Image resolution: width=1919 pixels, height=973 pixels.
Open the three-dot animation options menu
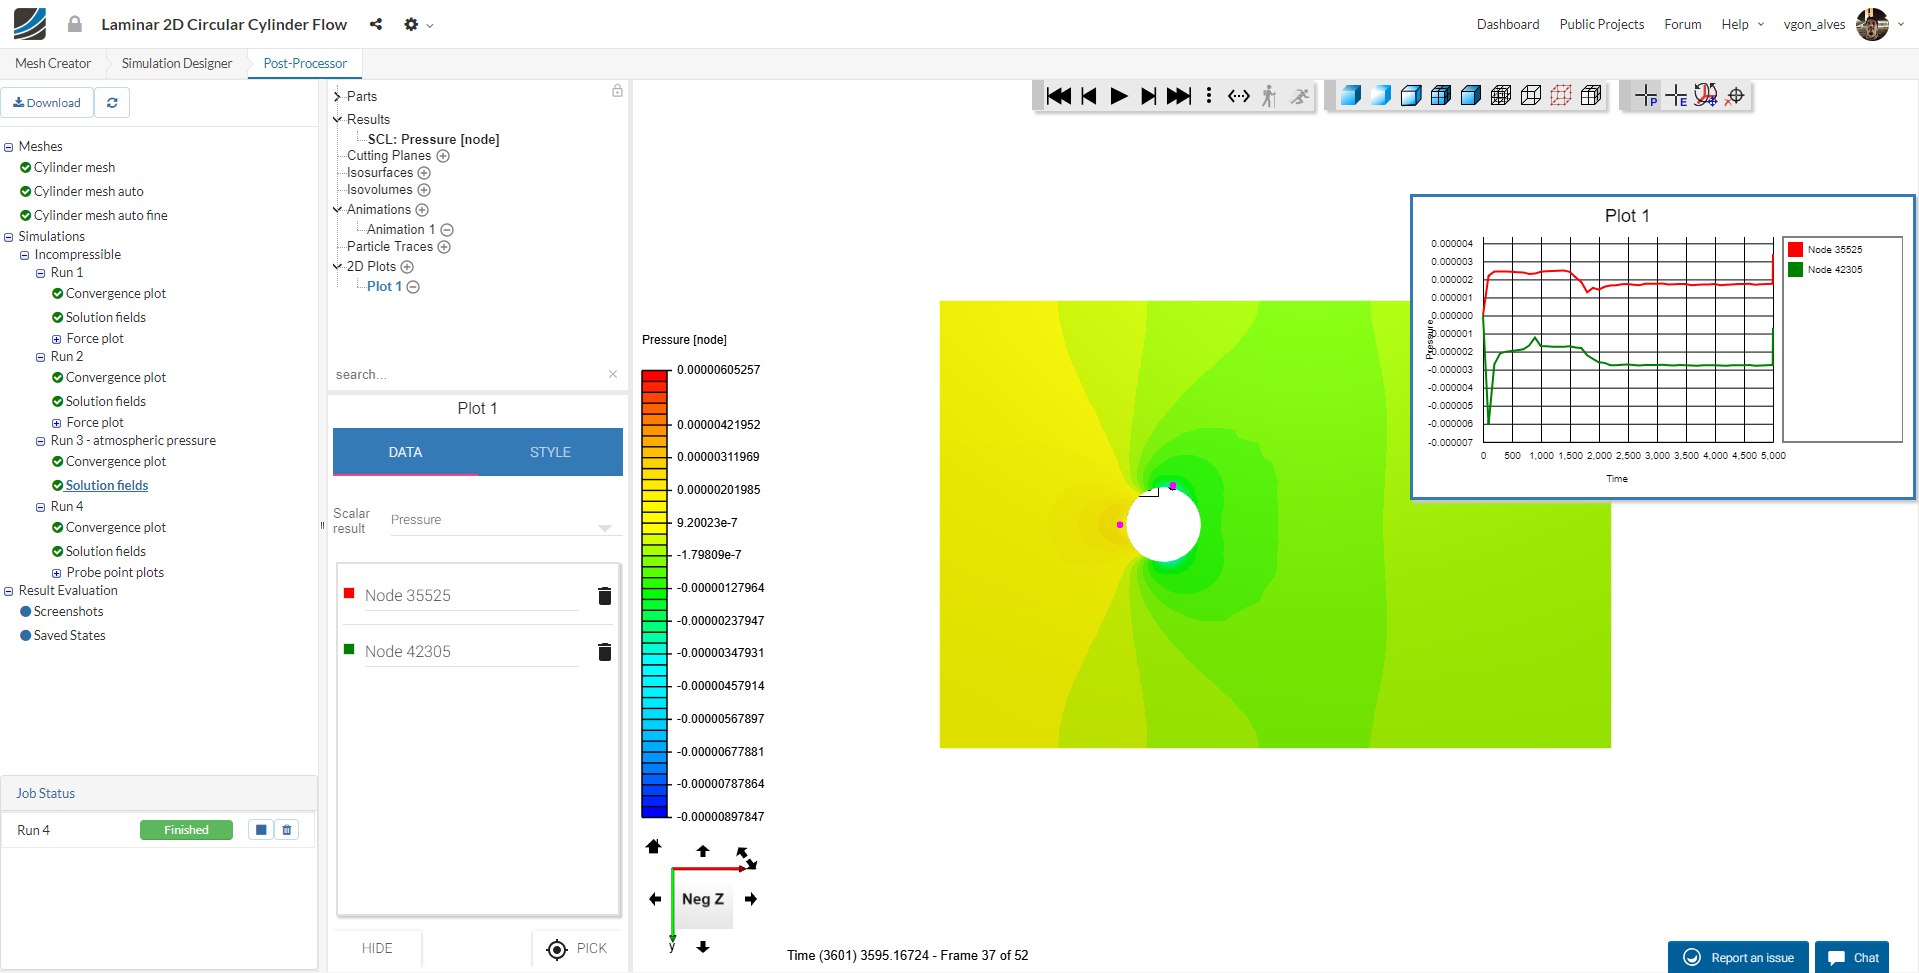[1209, 96]
